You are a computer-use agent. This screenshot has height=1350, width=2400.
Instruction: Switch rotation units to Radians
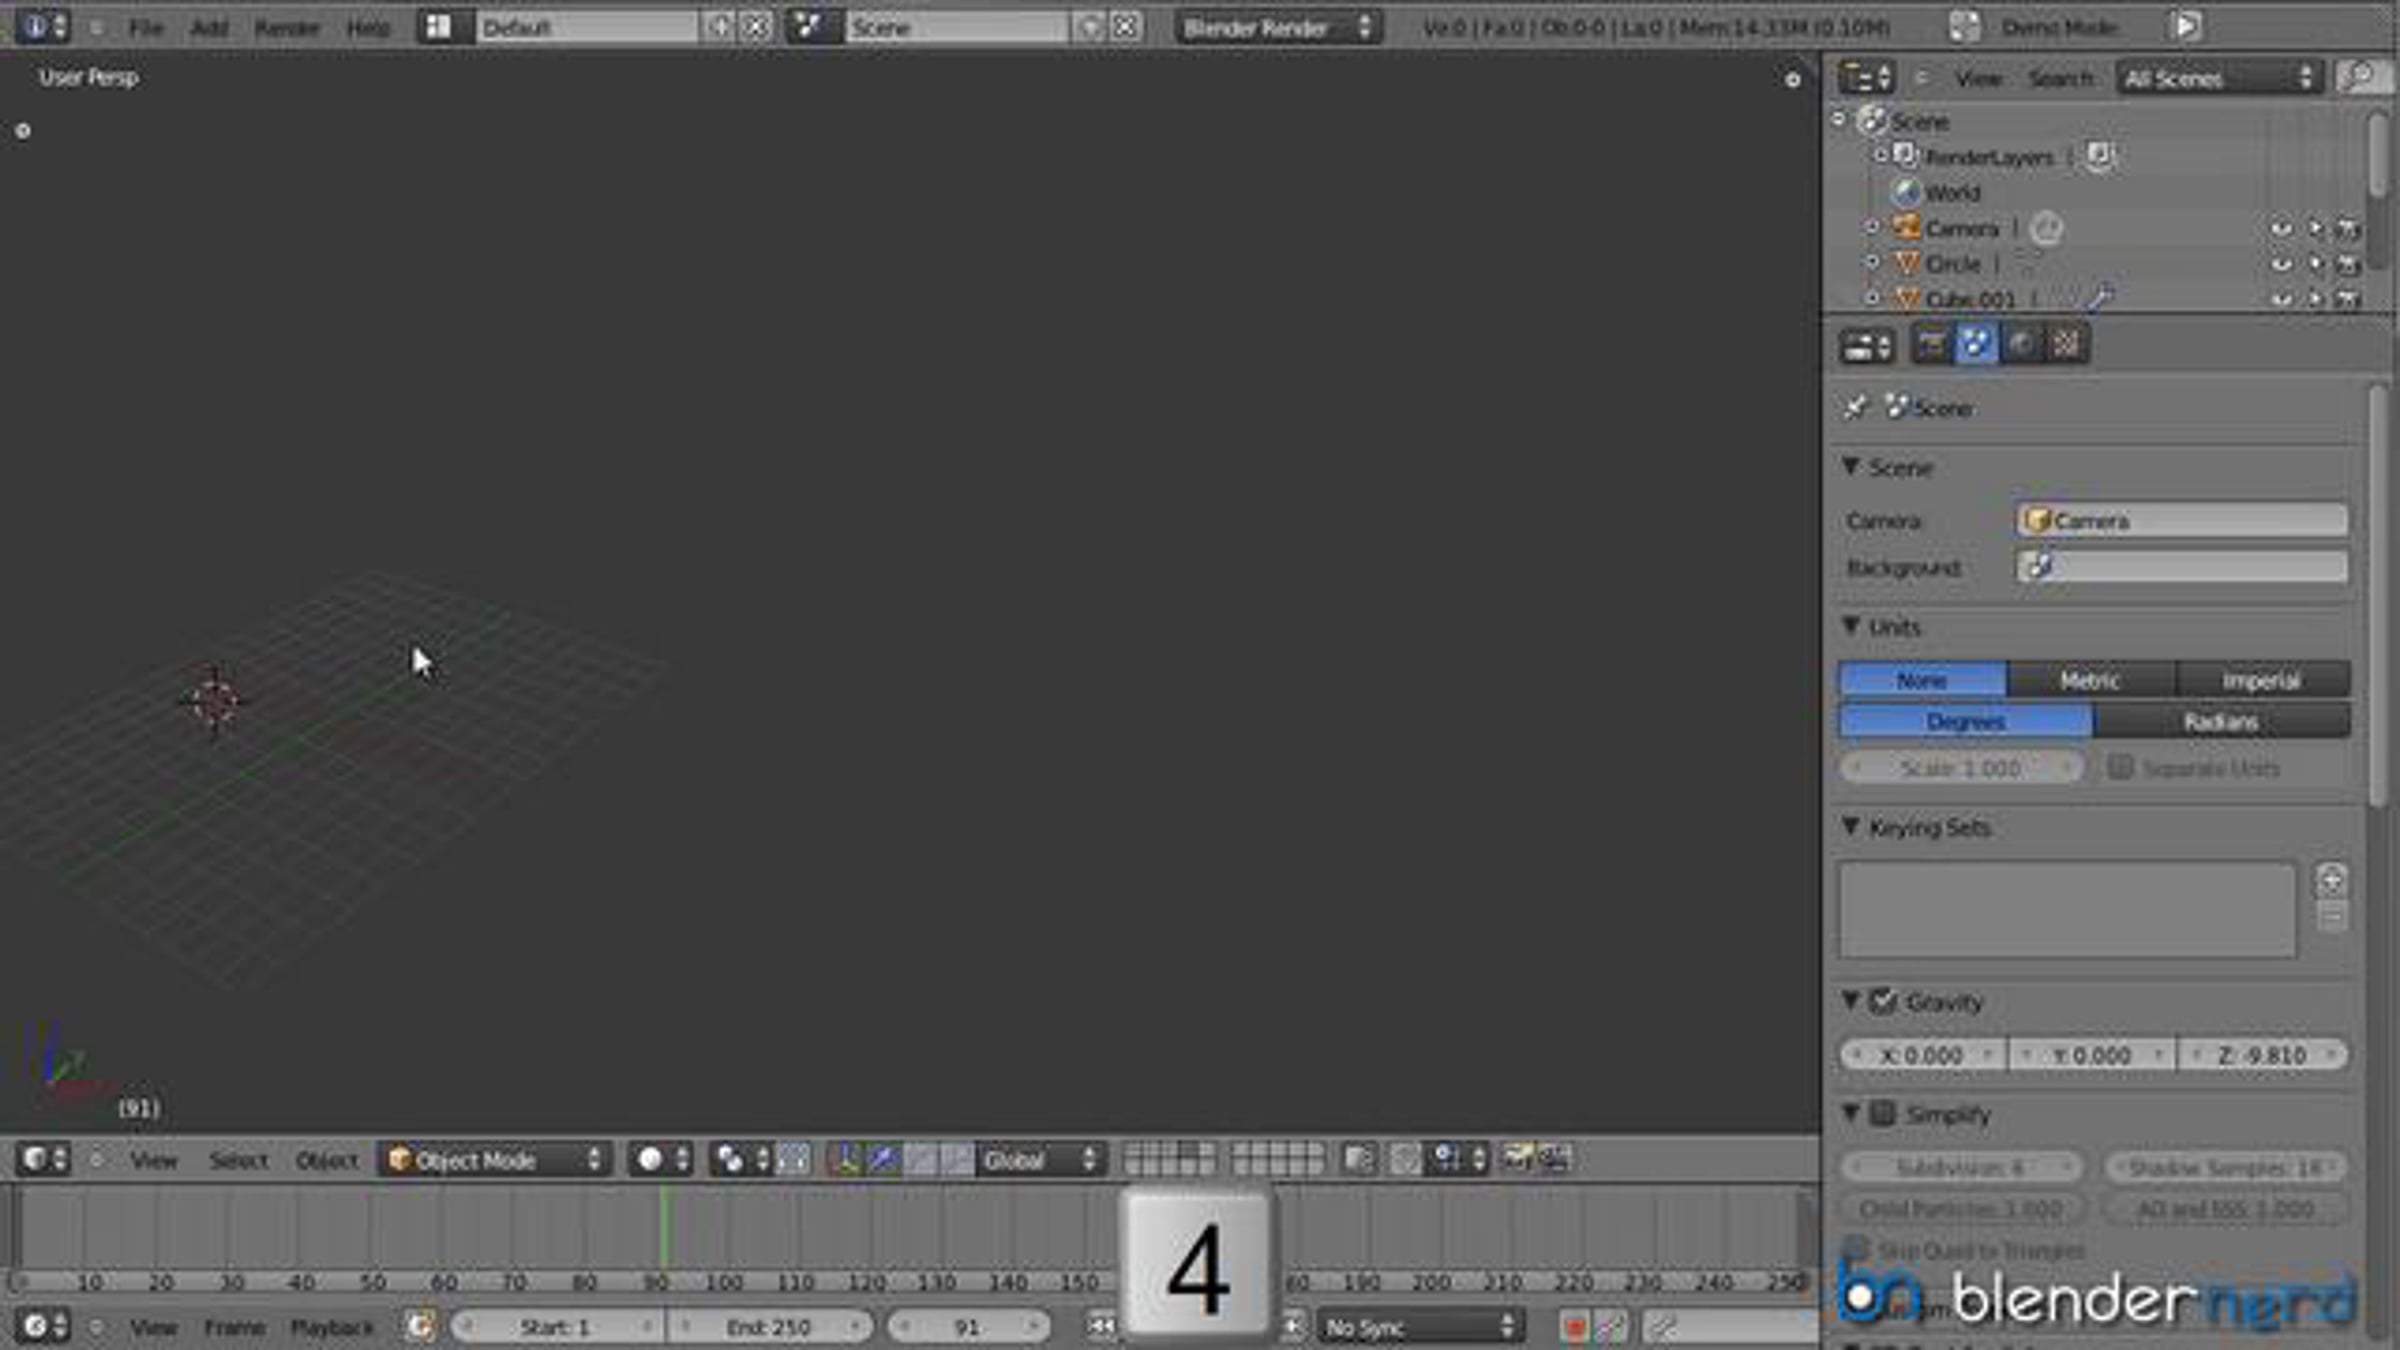pos(2221,721)
